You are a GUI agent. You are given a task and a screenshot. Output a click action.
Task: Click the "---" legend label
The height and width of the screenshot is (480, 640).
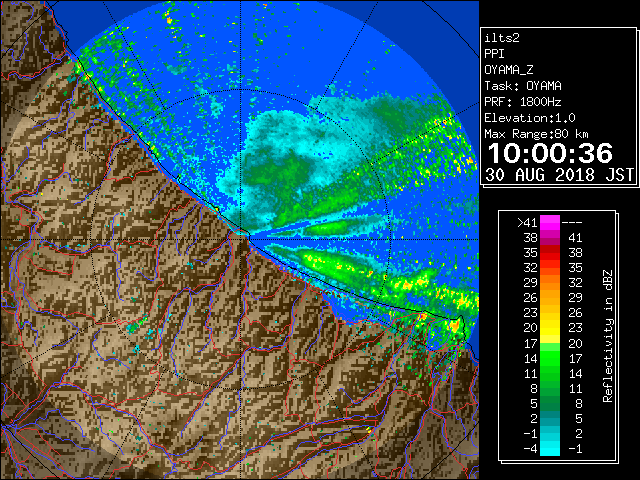click(572, 223)
